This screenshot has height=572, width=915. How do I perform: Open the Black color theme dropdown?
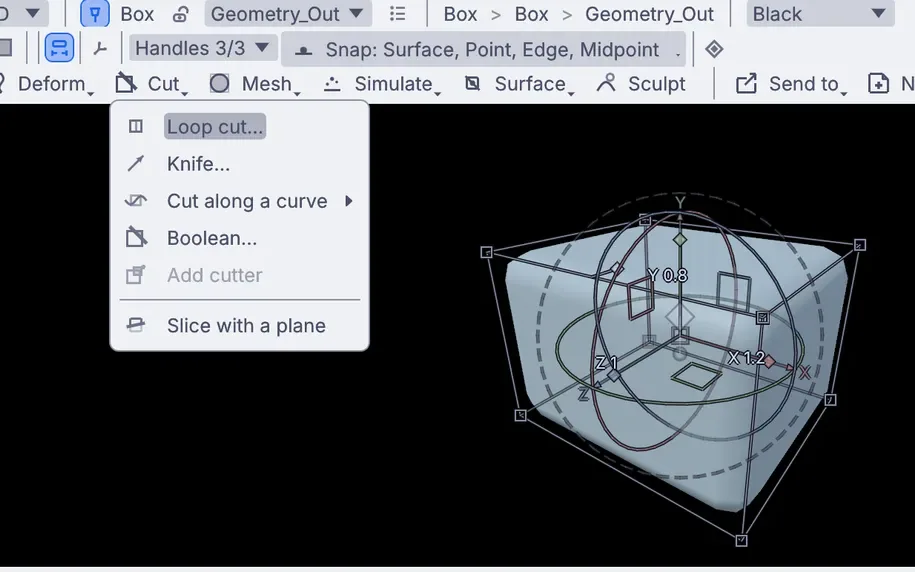(820, 13)
